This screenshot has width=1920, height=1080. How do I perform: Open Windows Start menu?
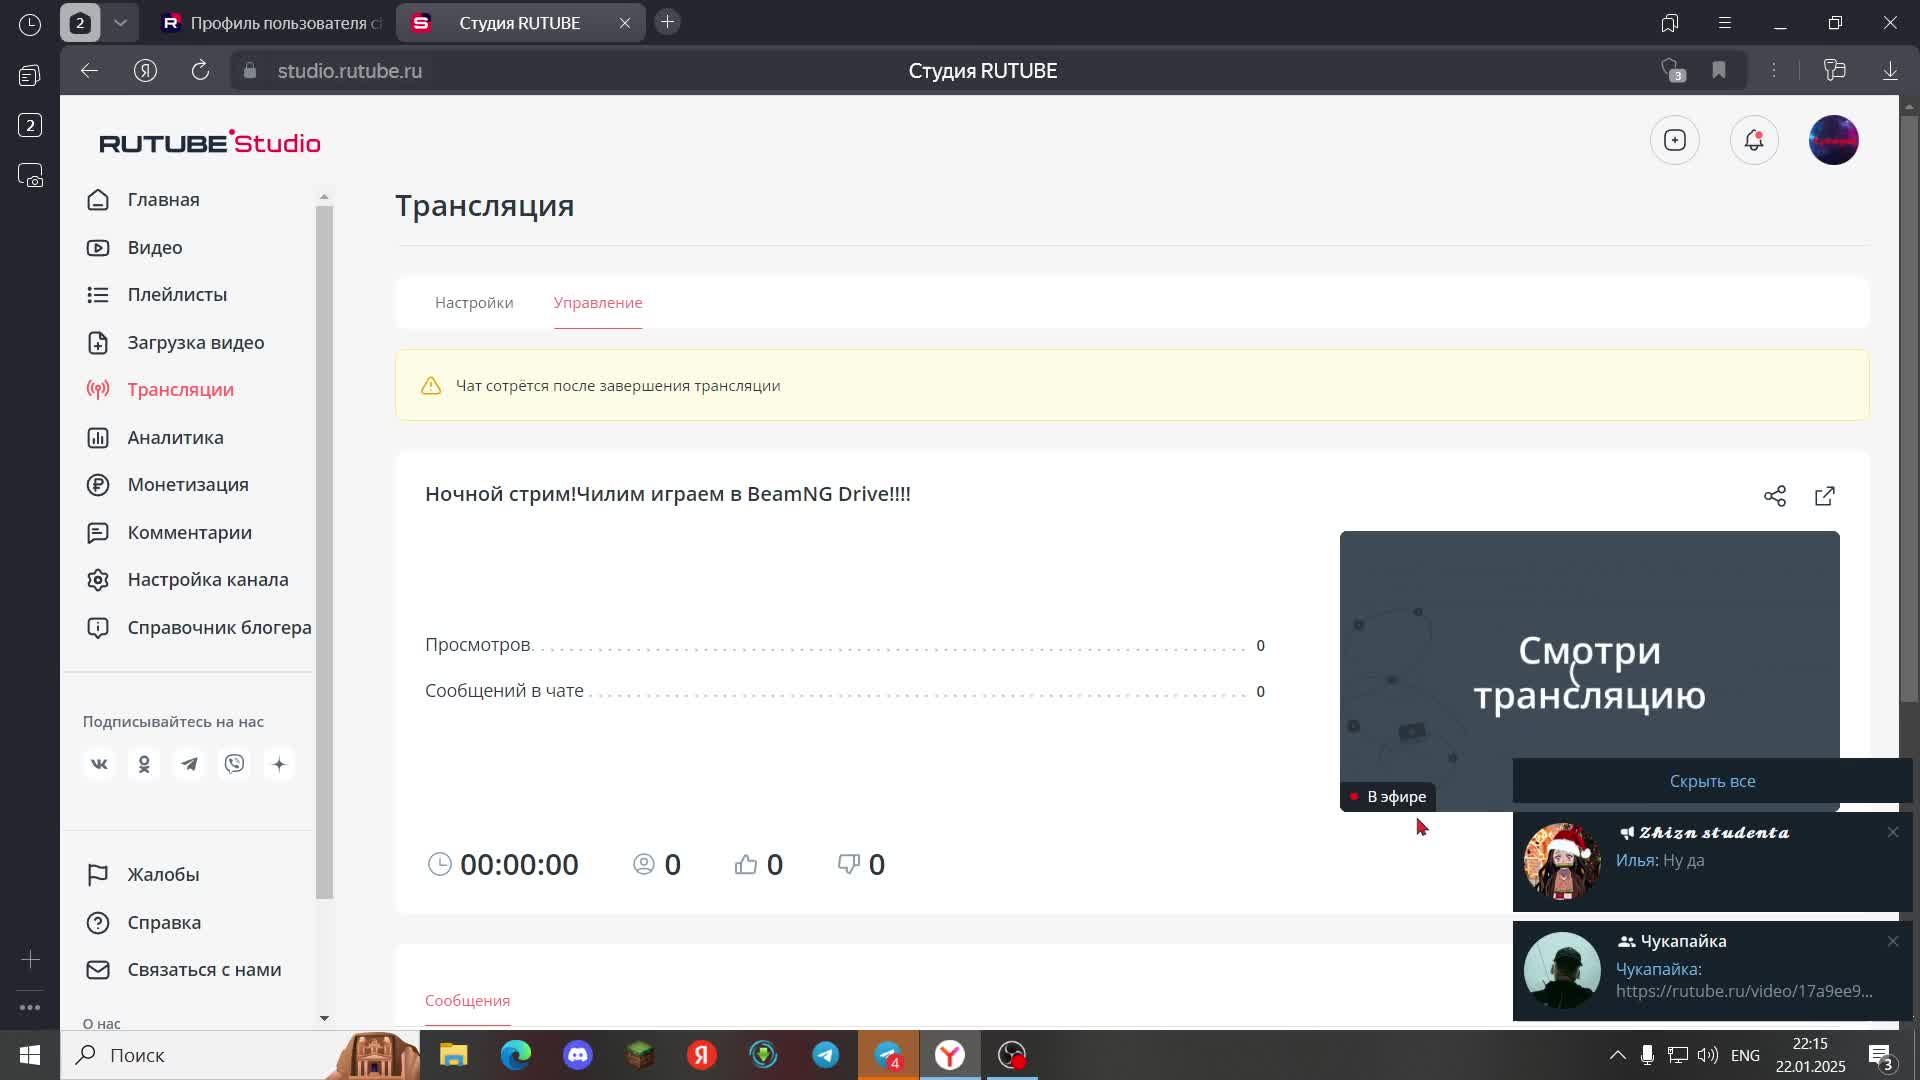tap(30, 1056)
